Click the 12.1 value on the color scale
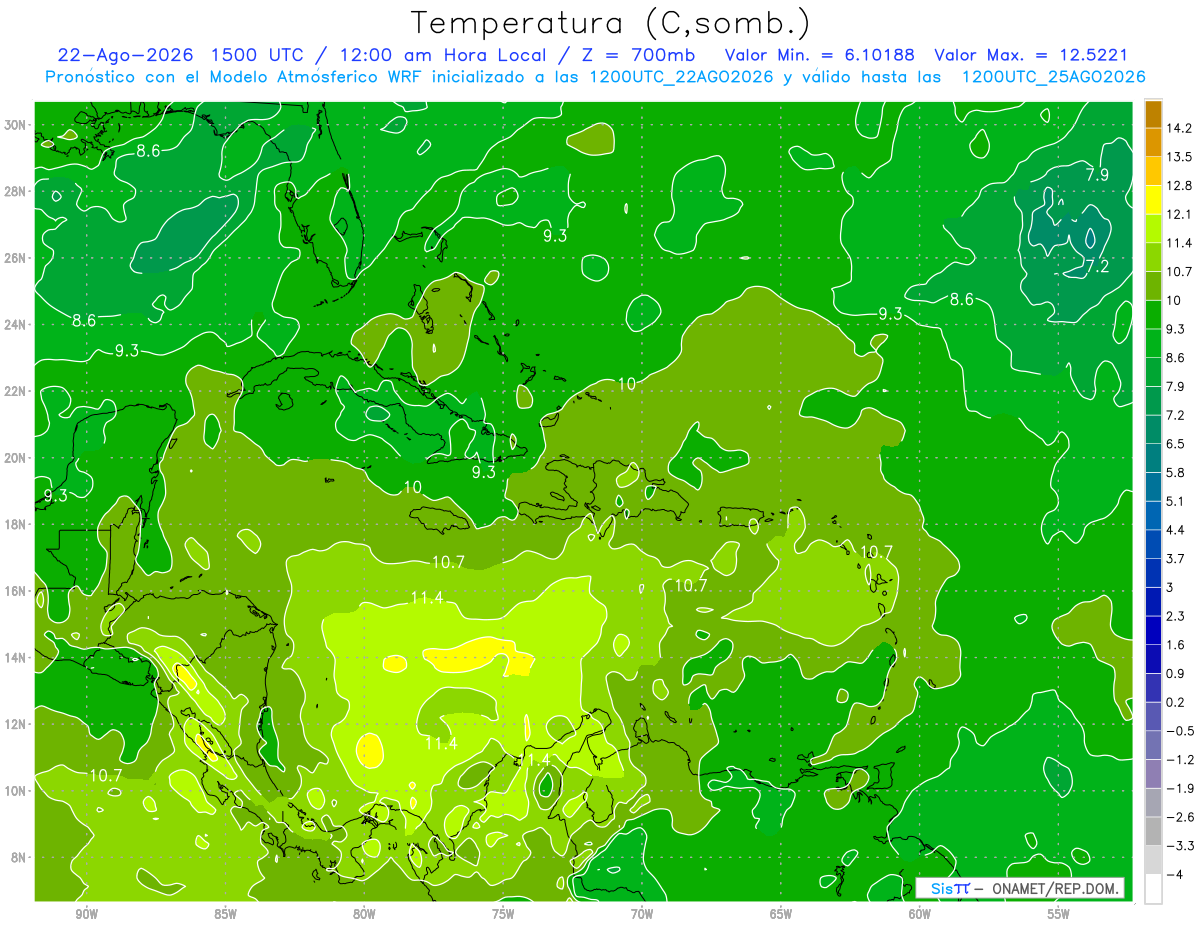The height and width of the screenshot is (927, 1200). 1179,214
